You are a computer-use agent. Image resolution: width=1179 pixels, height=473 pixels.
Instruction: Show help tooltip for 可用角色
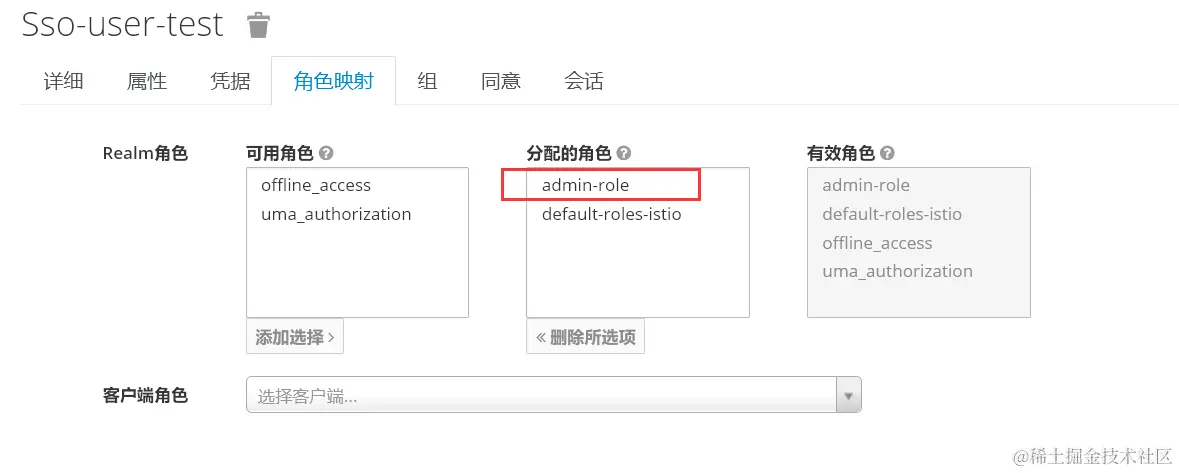(x=326, y=153)
